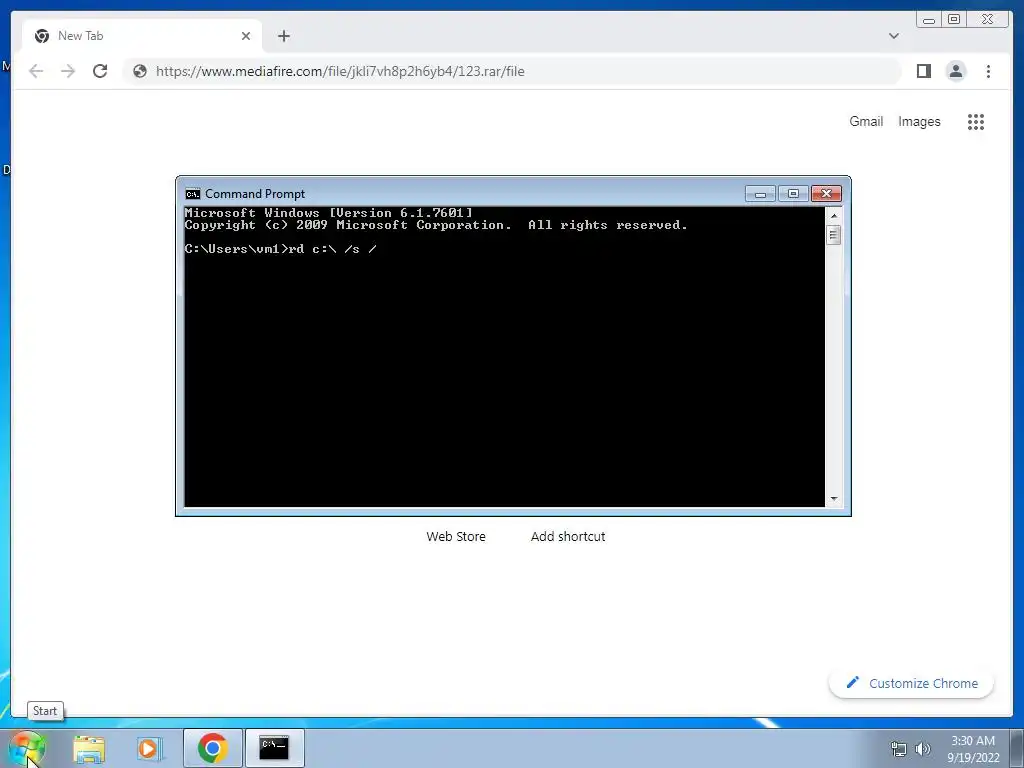
Task: Click the Show desktop strip
Action: [1018, 748]
